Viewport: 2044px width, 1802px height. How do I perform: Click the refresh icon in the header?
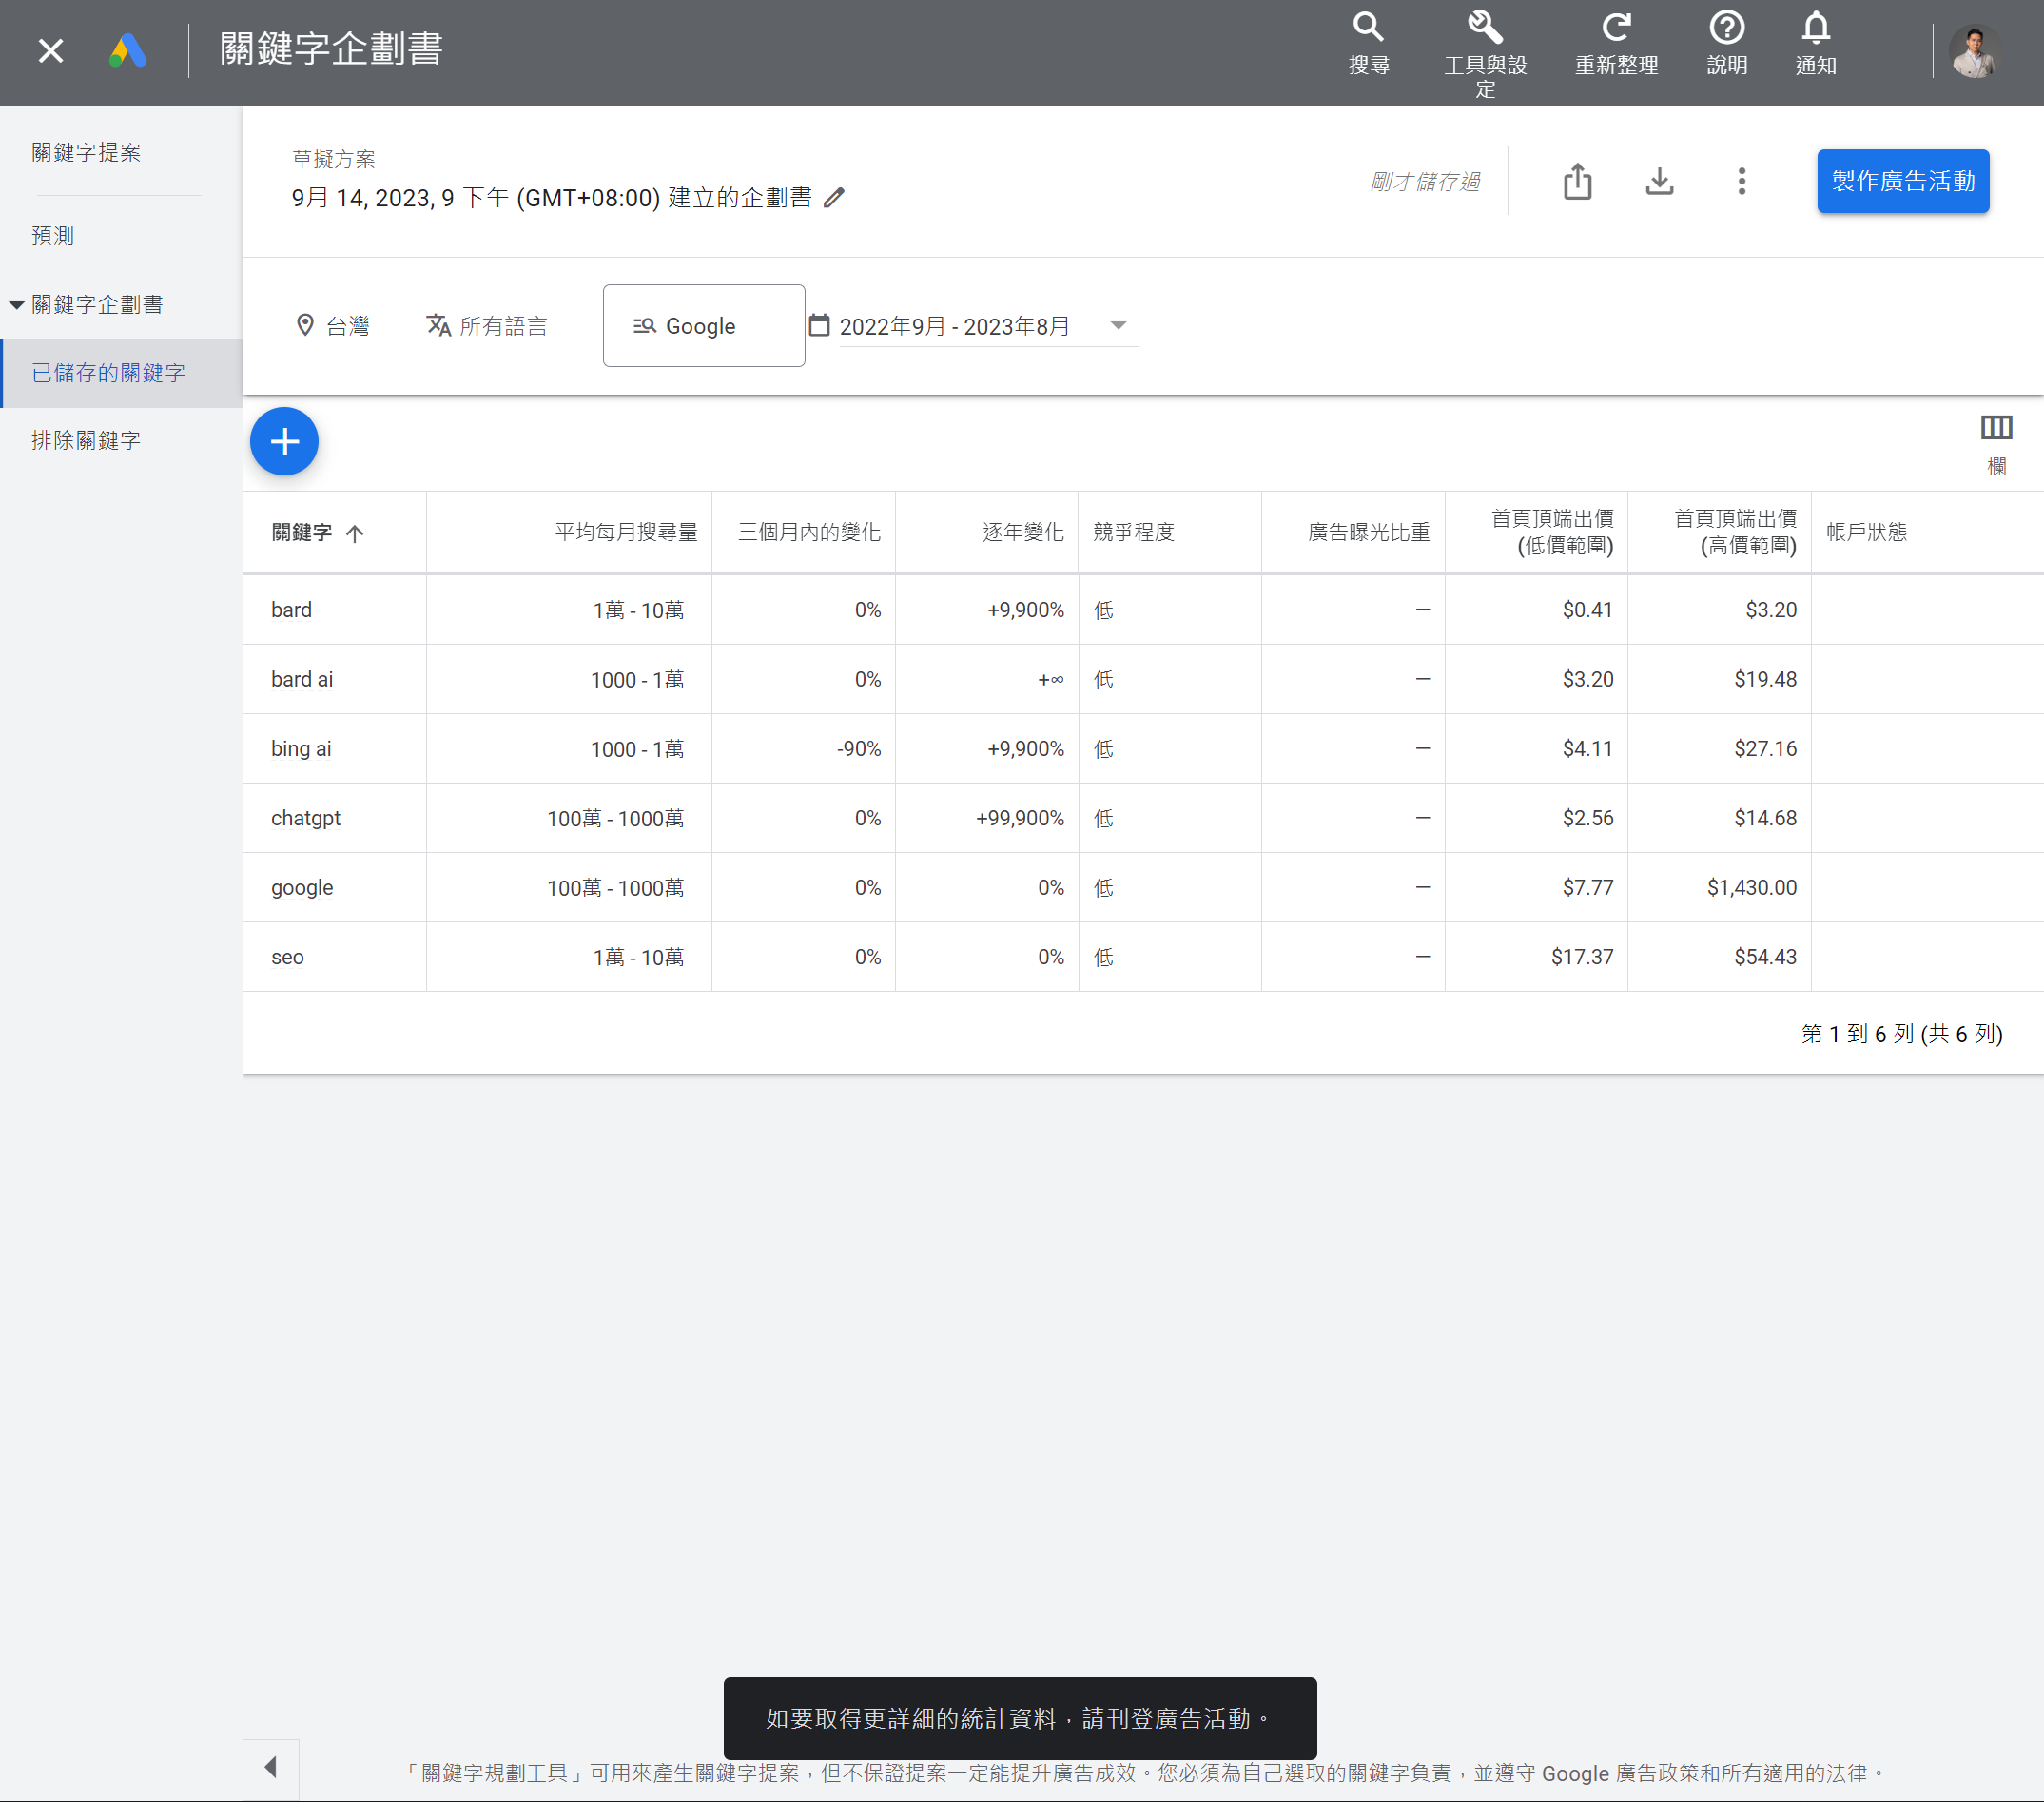click(1616, 28)
